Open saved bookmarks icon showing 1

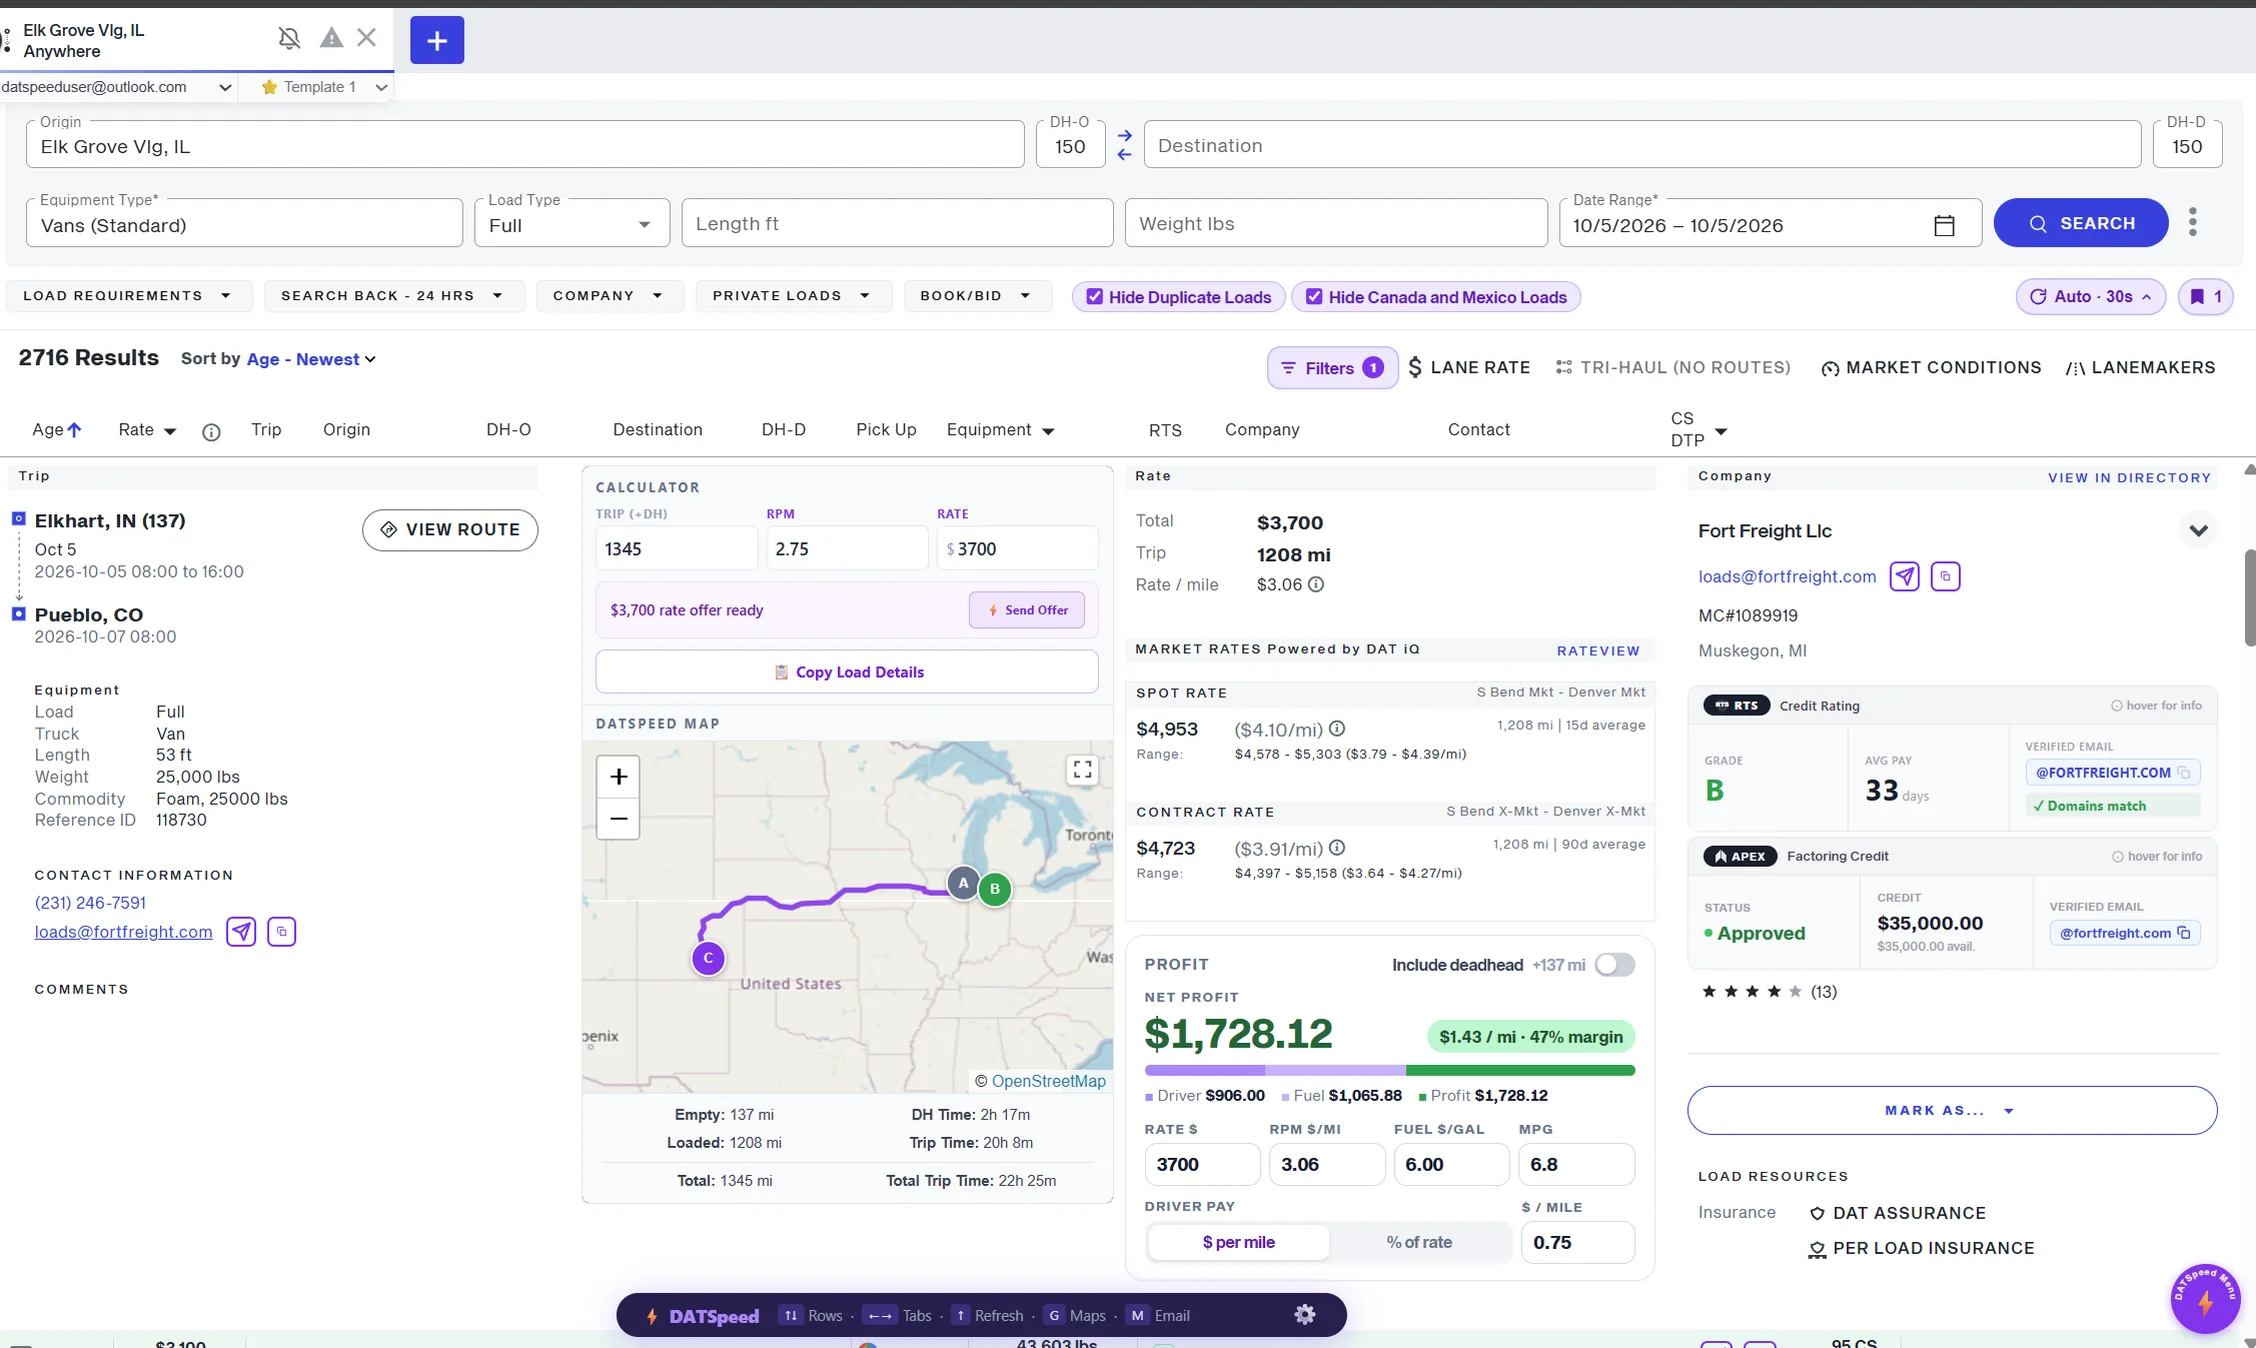click(x=2205, y=297)
